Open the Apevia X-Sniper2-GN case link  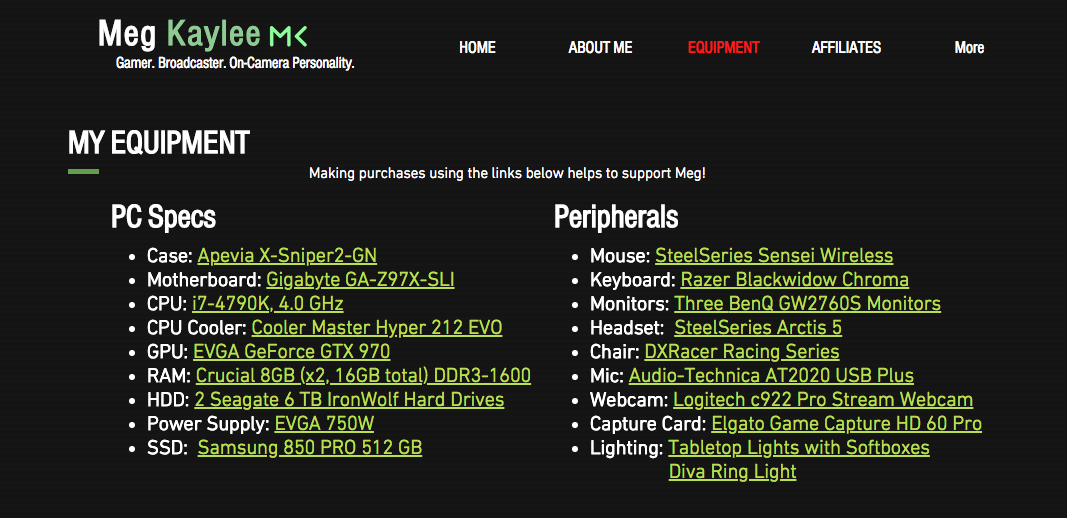(287, 256)
